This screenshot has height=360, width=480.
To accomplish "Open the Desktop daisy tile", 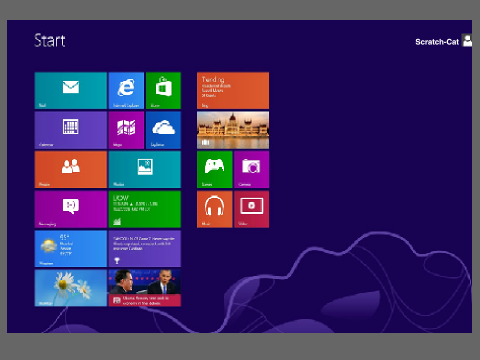I will coord(71,288).
